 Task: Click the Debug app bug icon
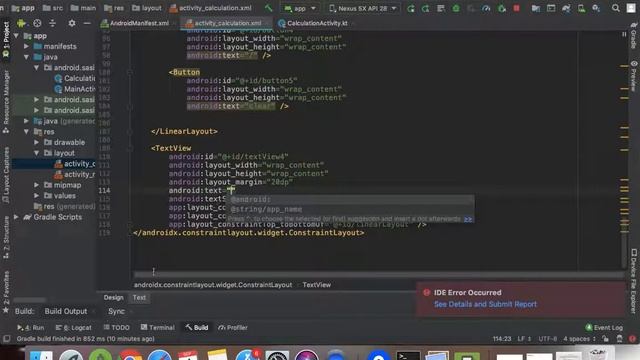tap(456, 8)
